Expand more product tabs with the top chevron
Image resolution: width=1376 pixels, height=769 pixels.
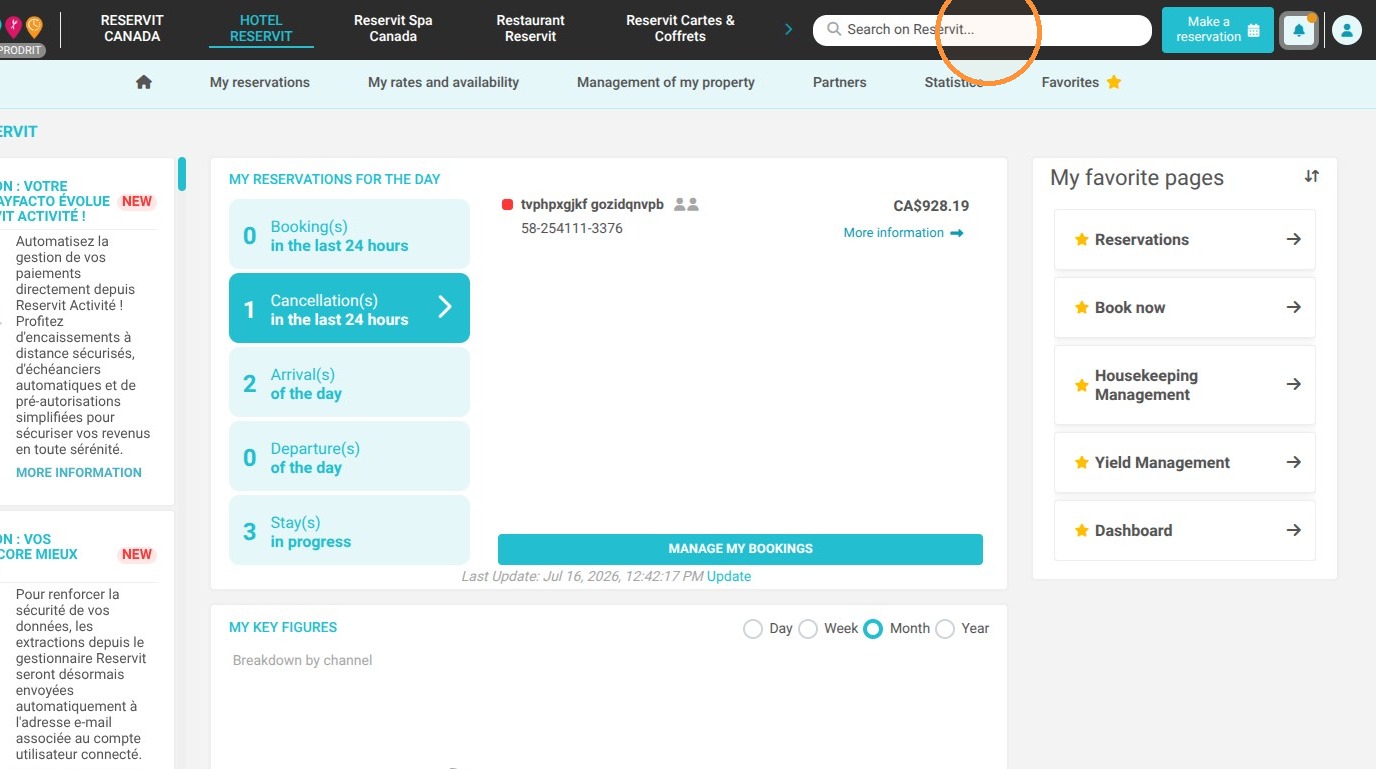788,29
